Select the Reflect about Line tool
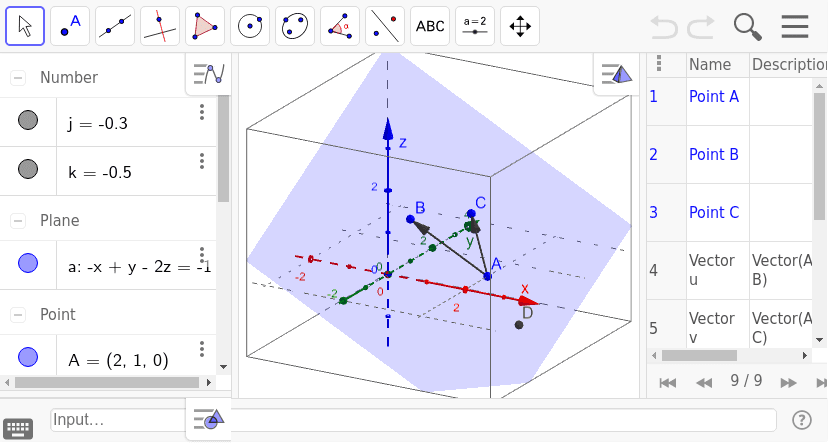This screenshot has height=443, width=829. pyautogui.click(x=384, y=26)
